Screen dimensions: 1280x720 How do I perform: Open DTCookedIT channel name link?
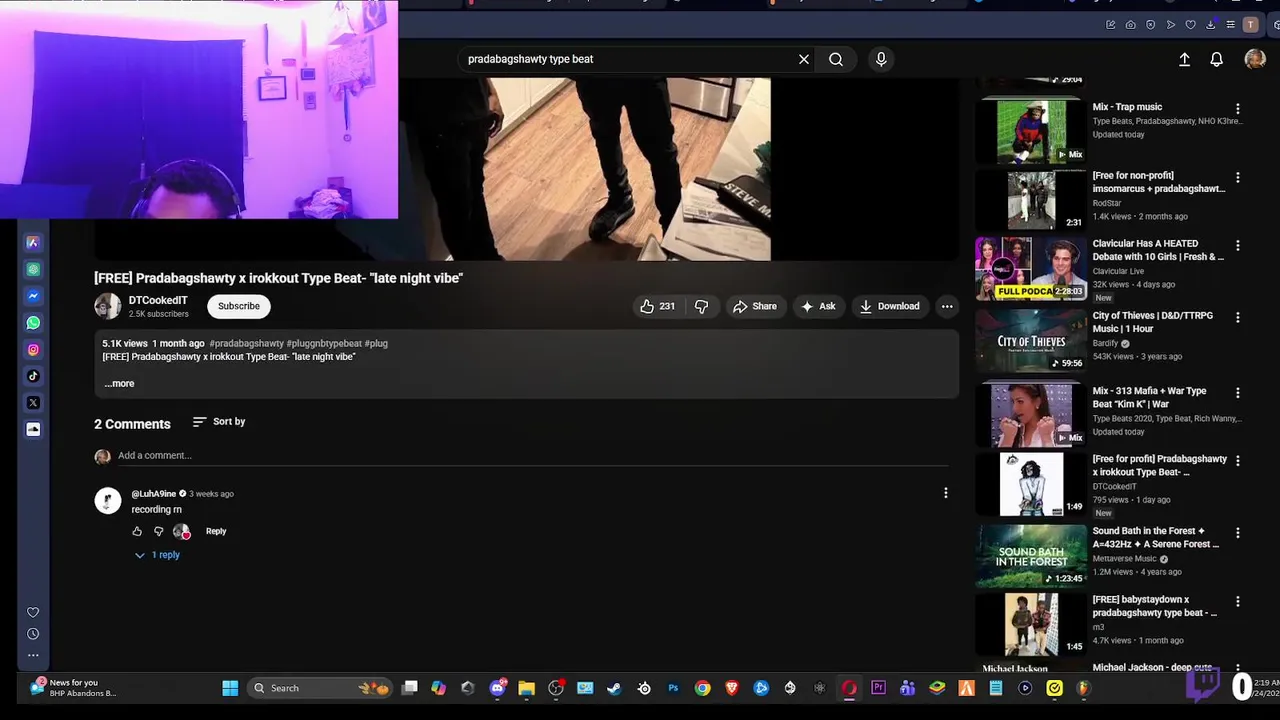coord(158,300)
